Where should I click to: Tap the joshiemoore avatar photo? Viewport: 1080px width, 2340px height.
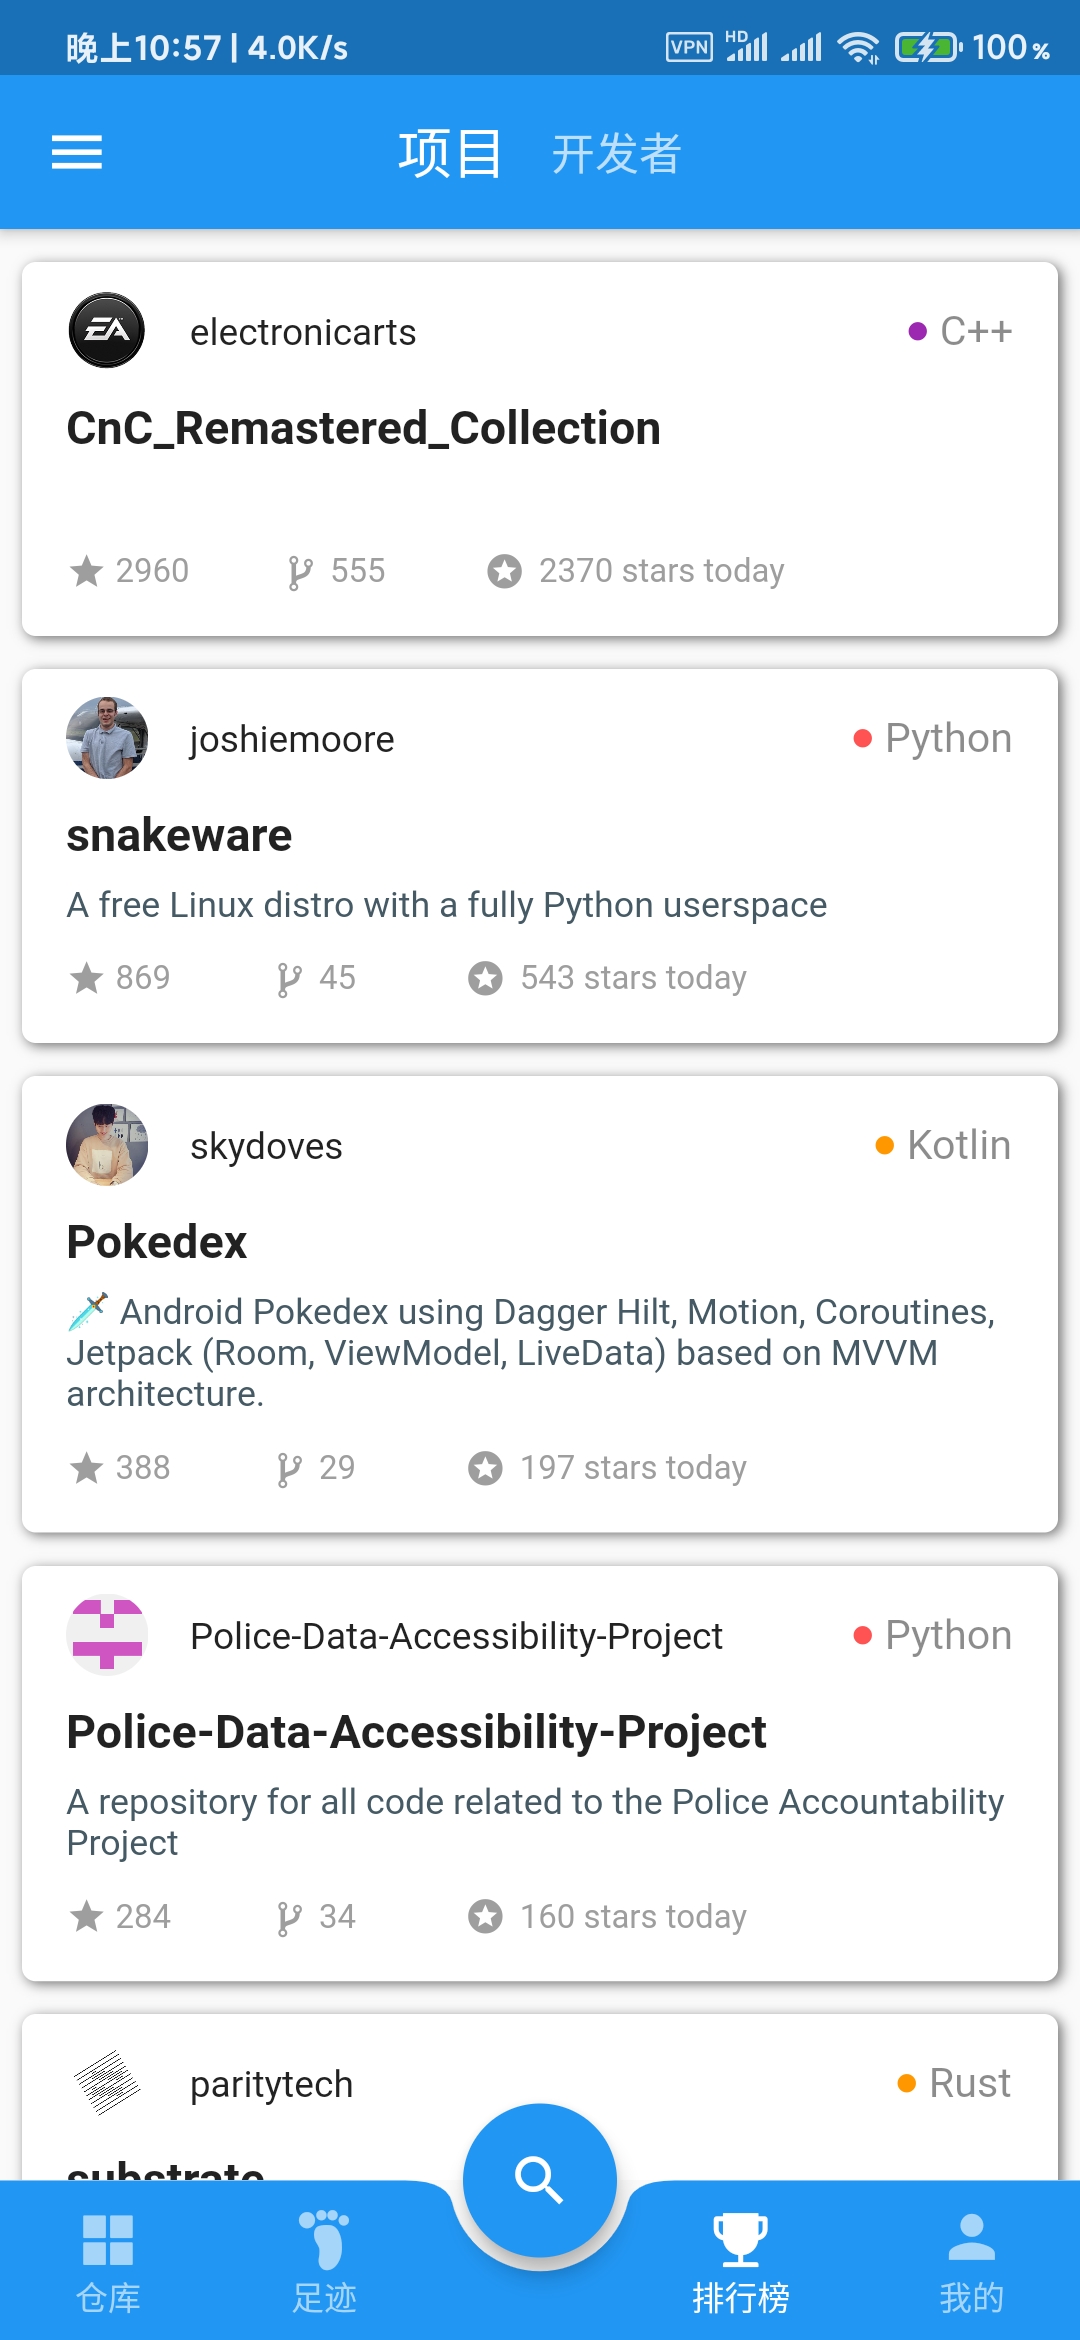[x=107, y=738]
